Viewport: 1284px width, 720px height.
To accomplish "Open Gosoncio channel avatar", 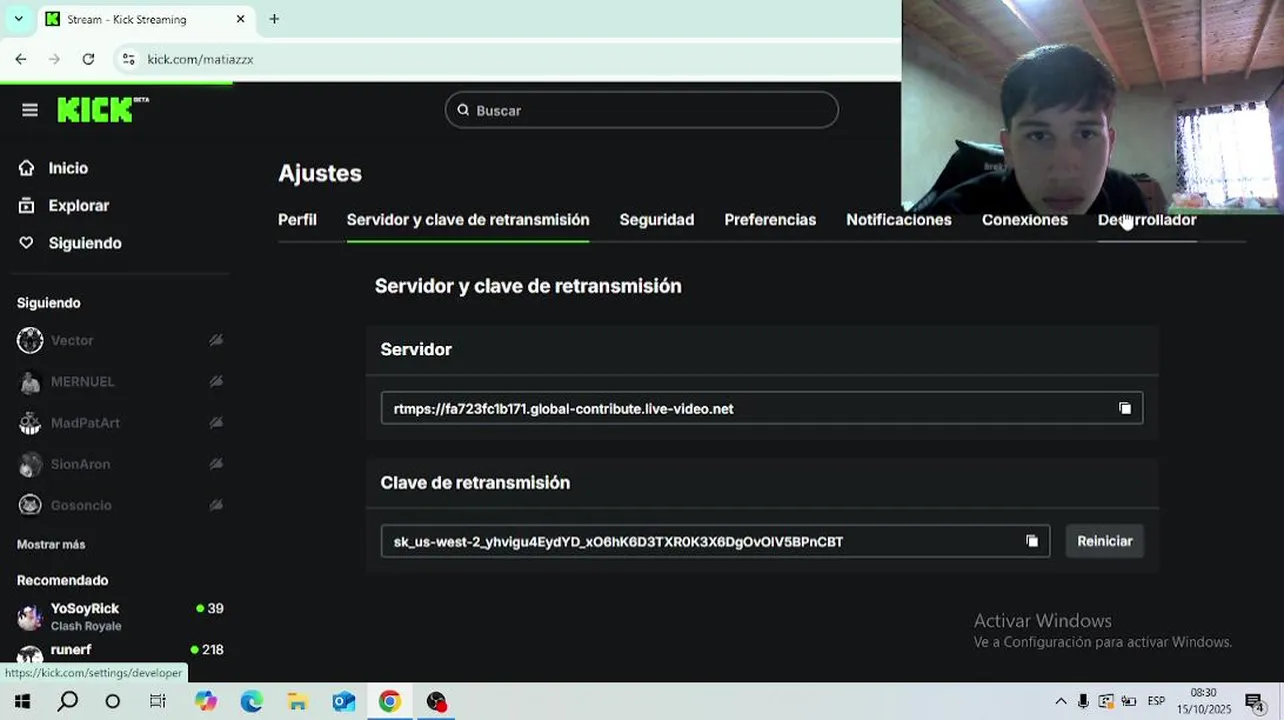I will [x=30, y=505].
